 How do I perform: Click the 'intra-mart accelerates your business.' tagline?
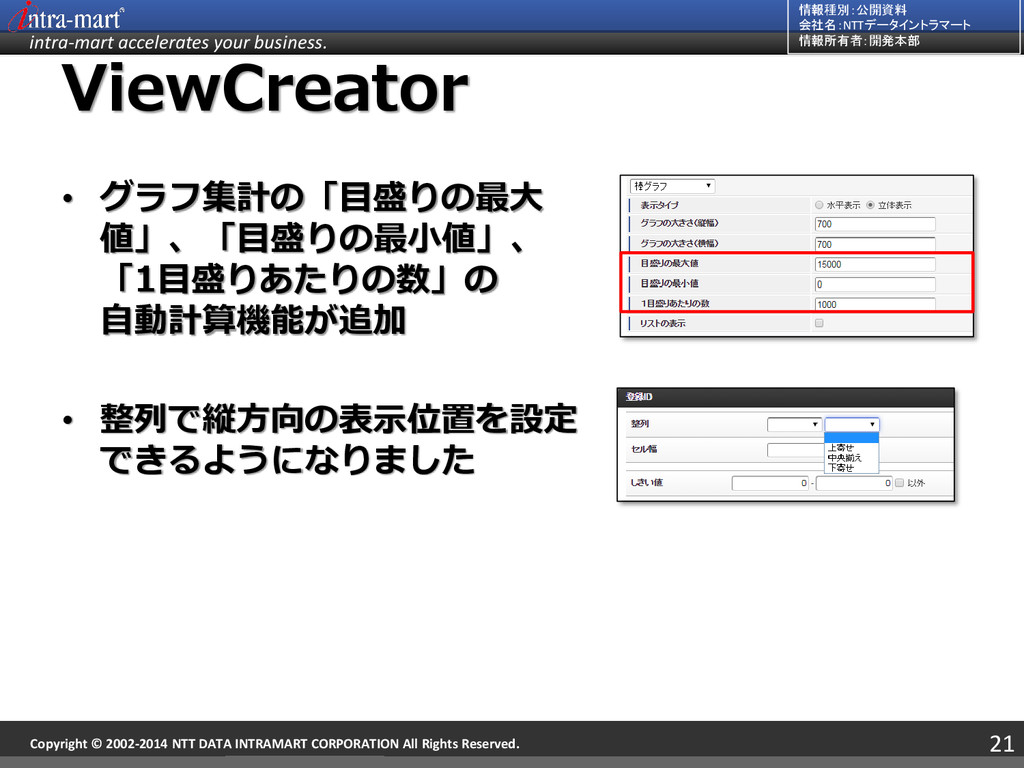[178, 42]
